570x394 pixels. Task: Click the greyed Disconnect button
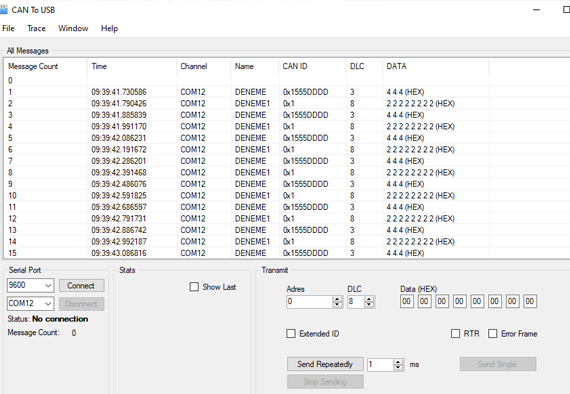coord(81,304)
